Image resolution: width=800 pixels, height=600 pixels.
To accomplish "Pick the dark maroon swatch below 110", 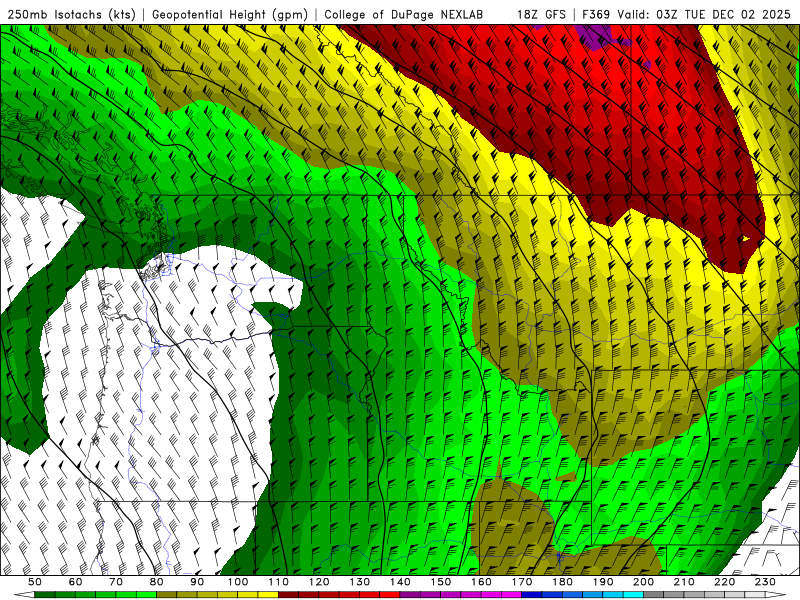I will click(x=288, y=594).
